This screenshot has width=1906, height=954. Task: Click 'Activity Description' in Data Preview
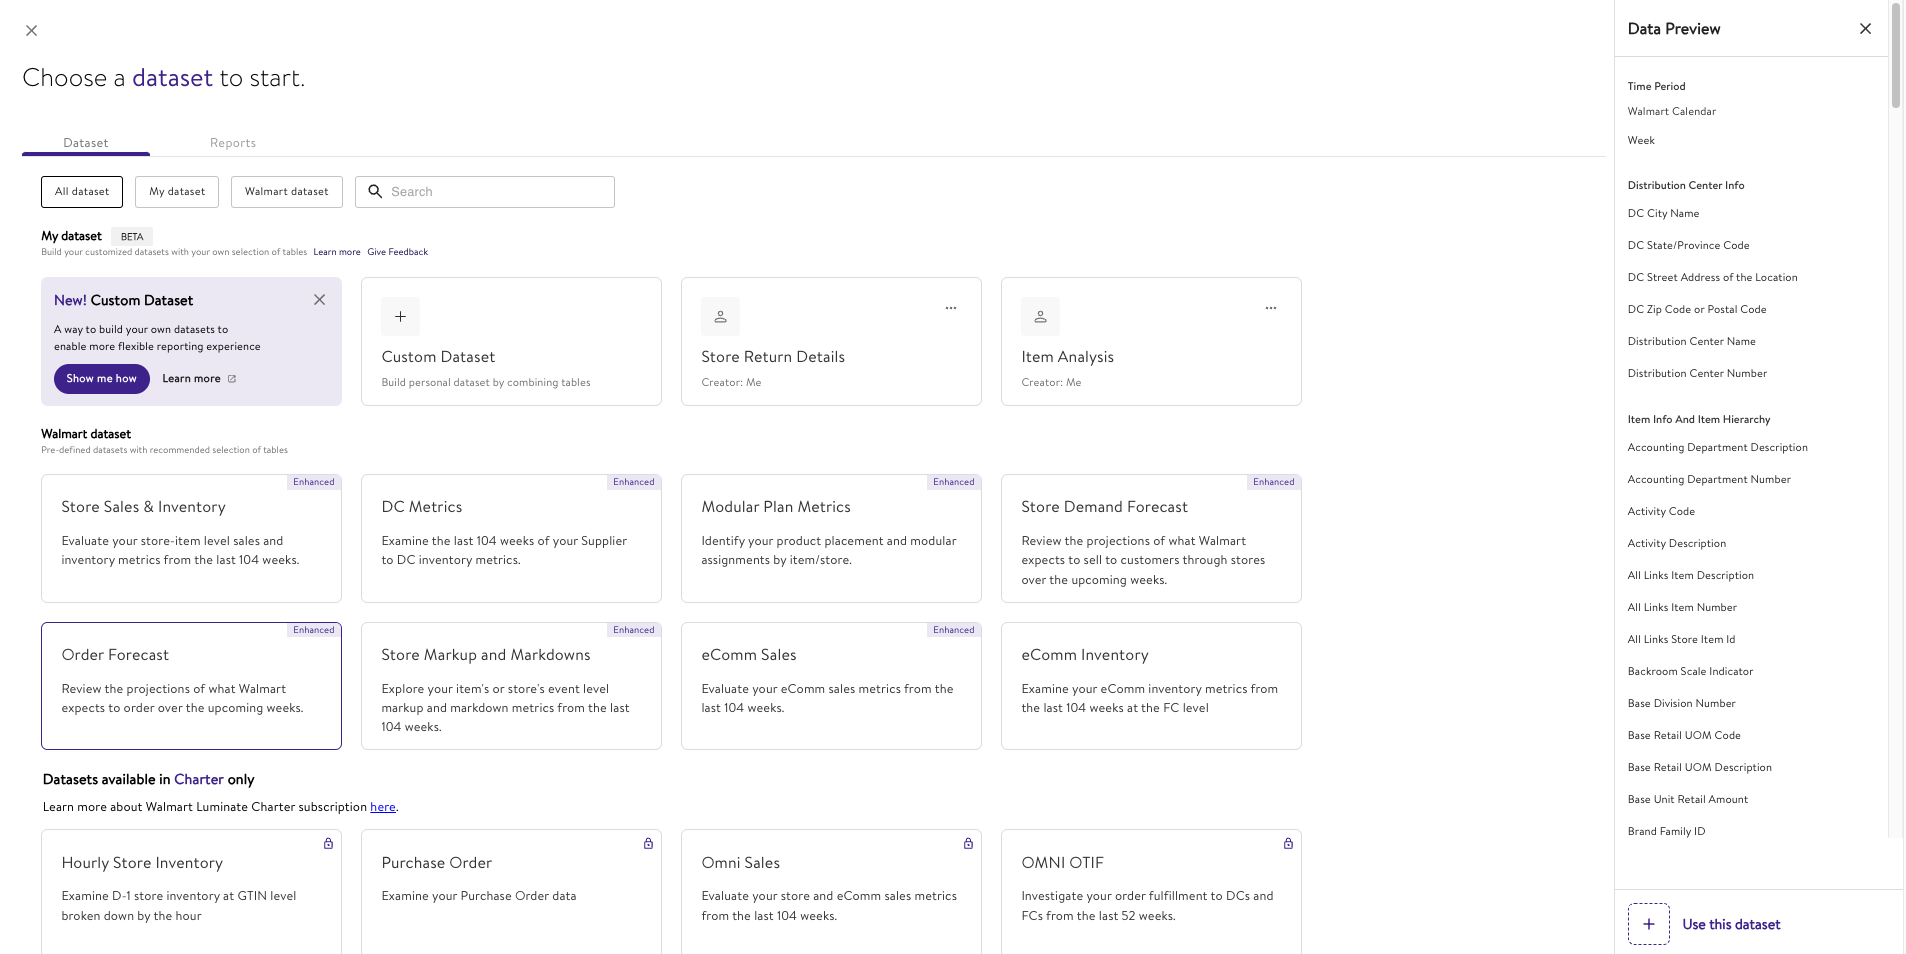click(x=1676, y=544)
